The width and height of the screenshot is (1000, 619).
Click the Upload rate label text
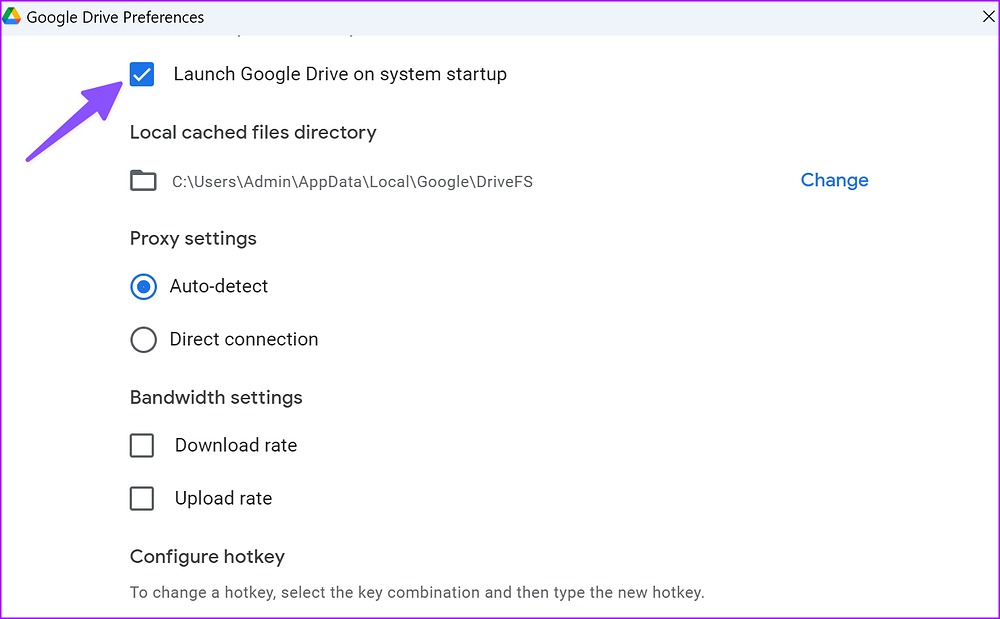[222, 498]
